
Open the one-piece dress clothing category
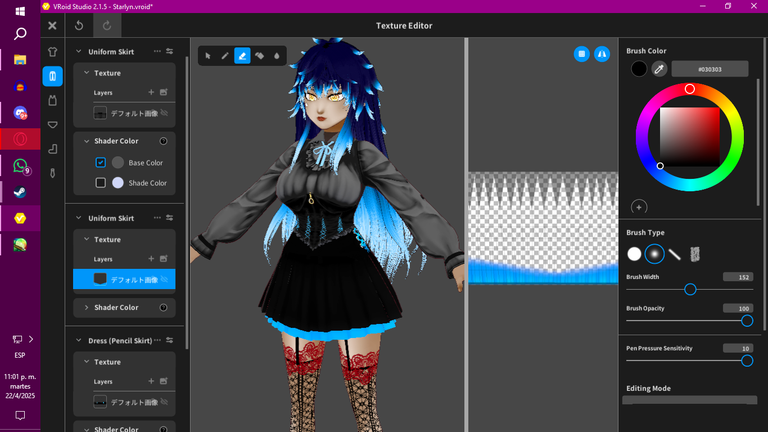(x=52, y=100)
